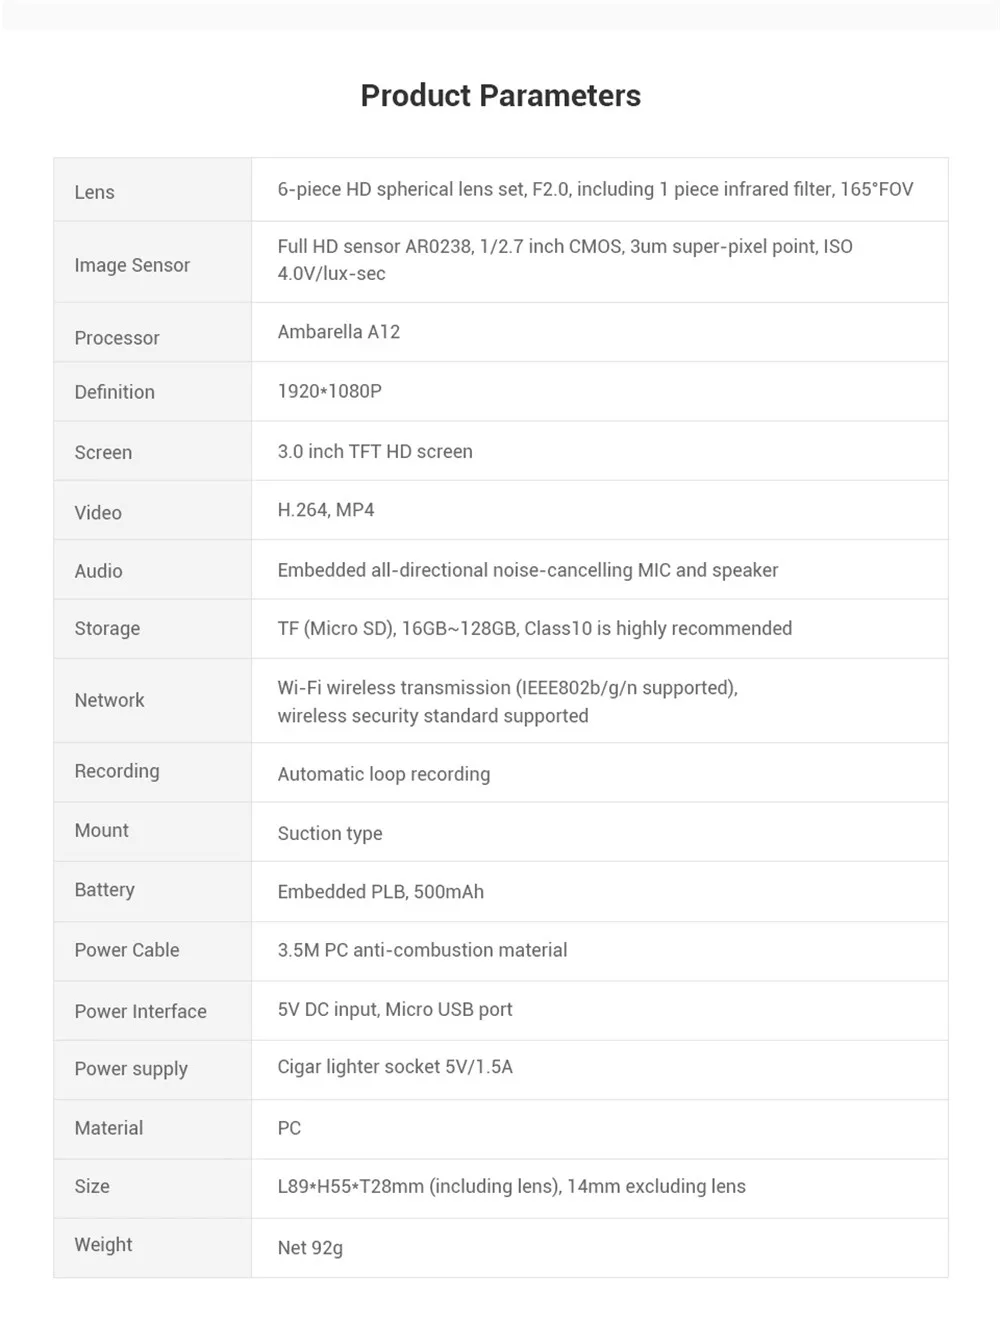1000x1323 pixels.
Task: Click the Material row label
Action: click(x=108, y=1128)
